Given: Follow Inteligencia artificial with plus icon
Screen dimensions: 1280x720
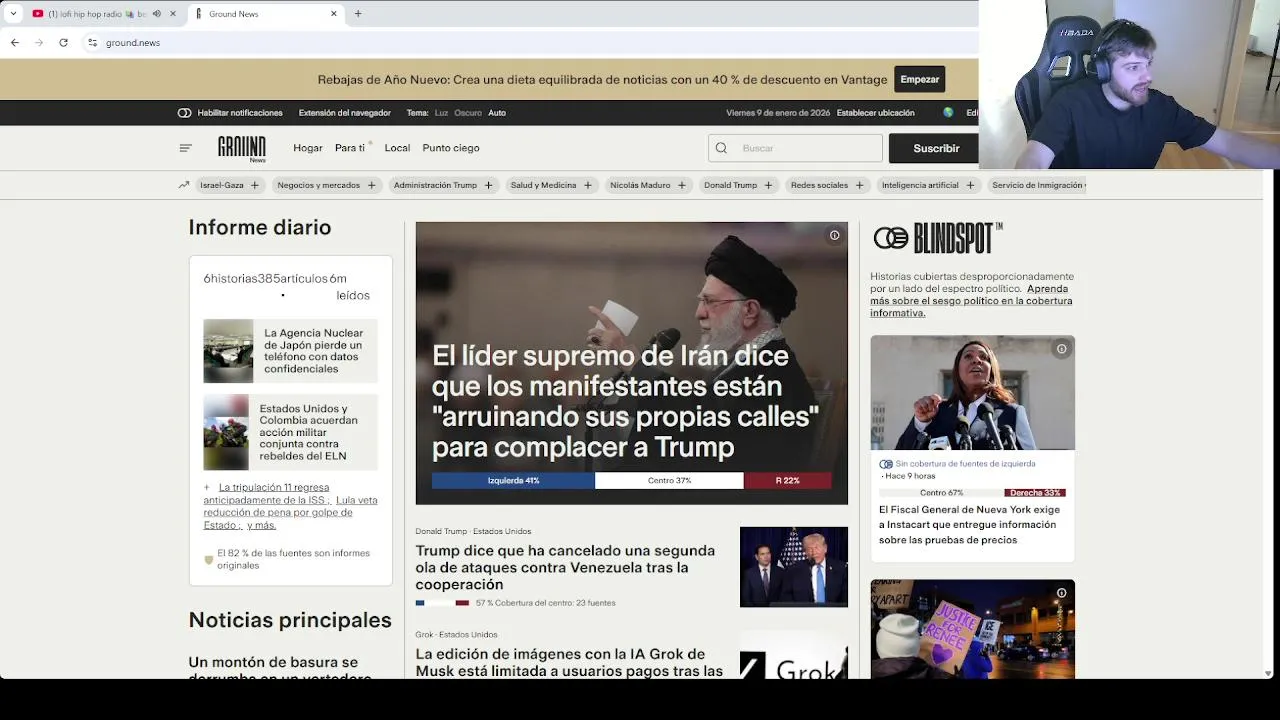Looking at the screenshot, I should (969, 185).
